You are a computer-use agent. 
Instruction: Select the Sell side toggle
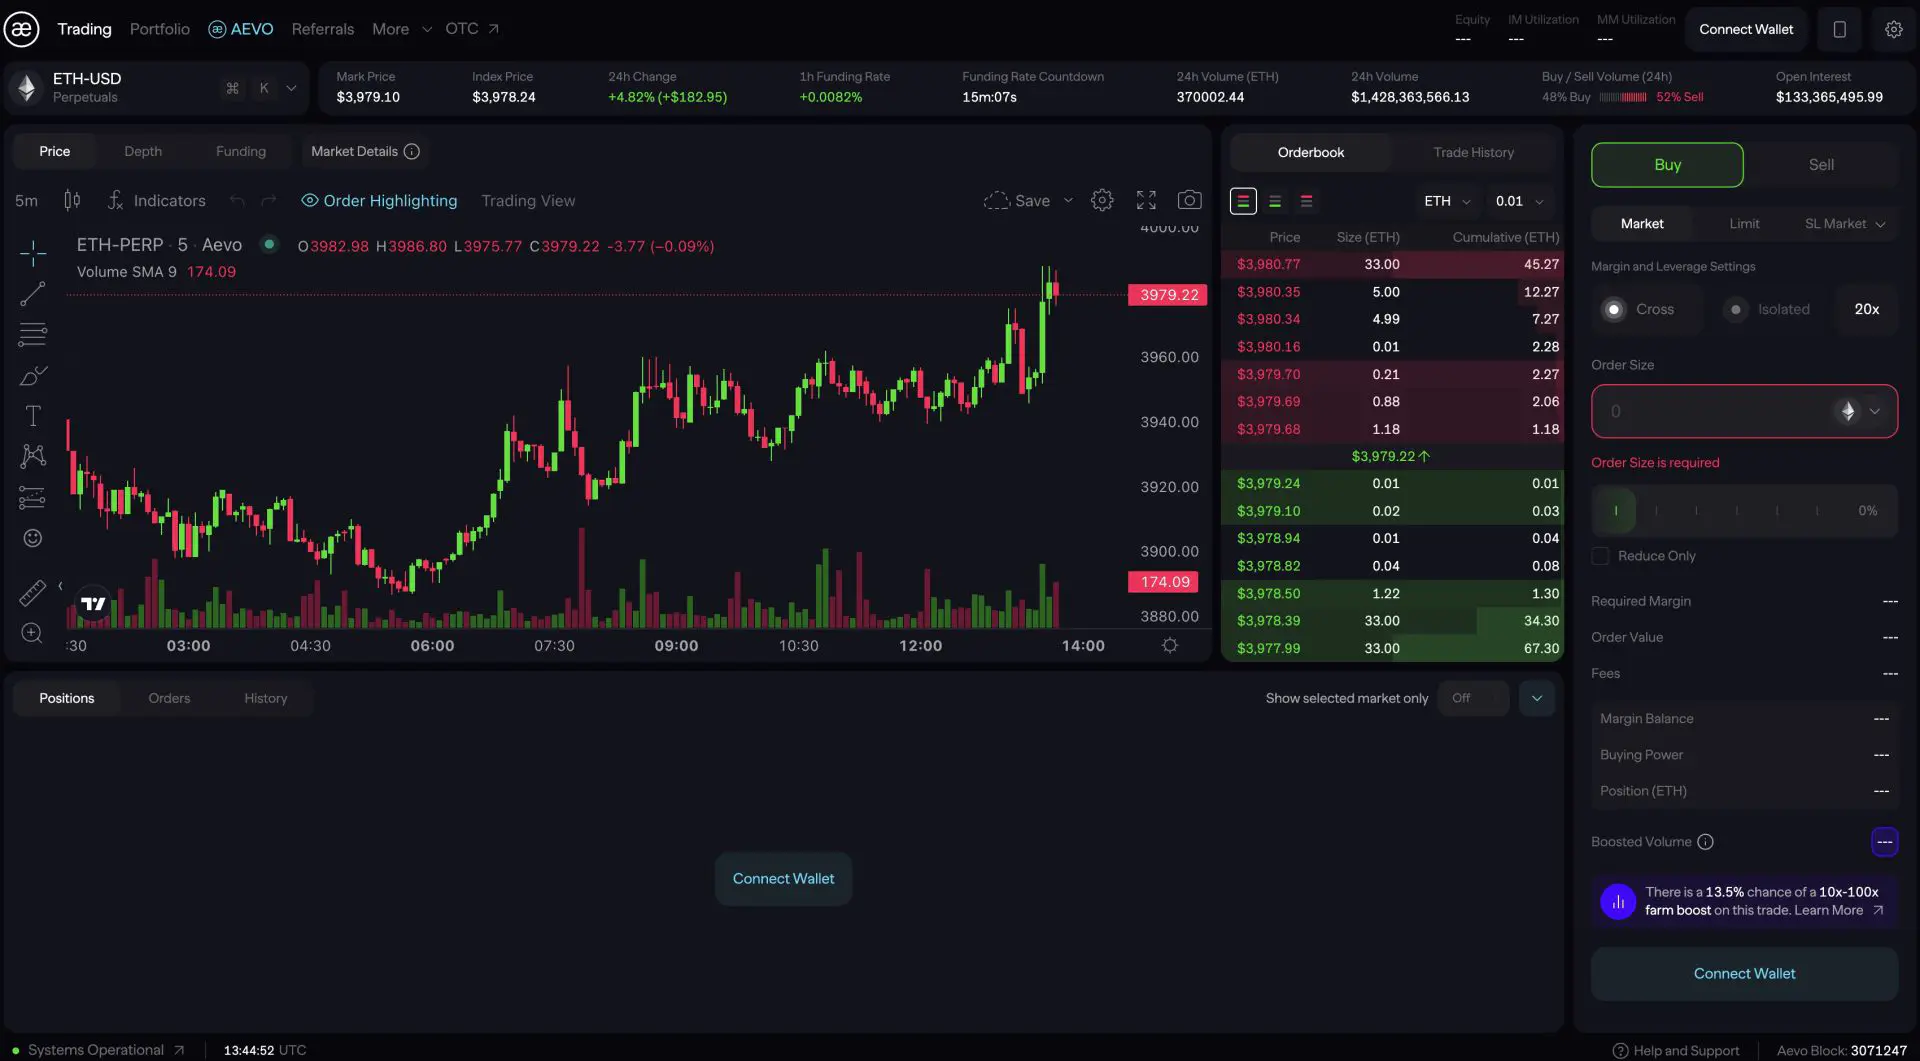(1821, 165)
